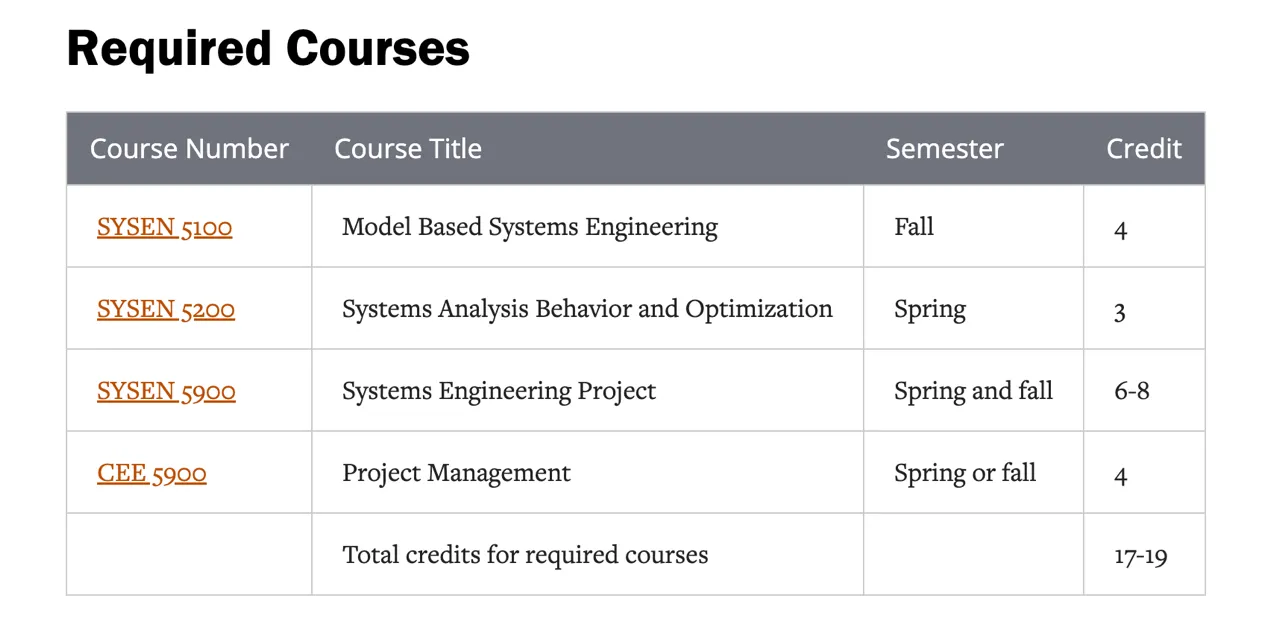
Task: Select the Course Title column header
Action: [408, 149]
